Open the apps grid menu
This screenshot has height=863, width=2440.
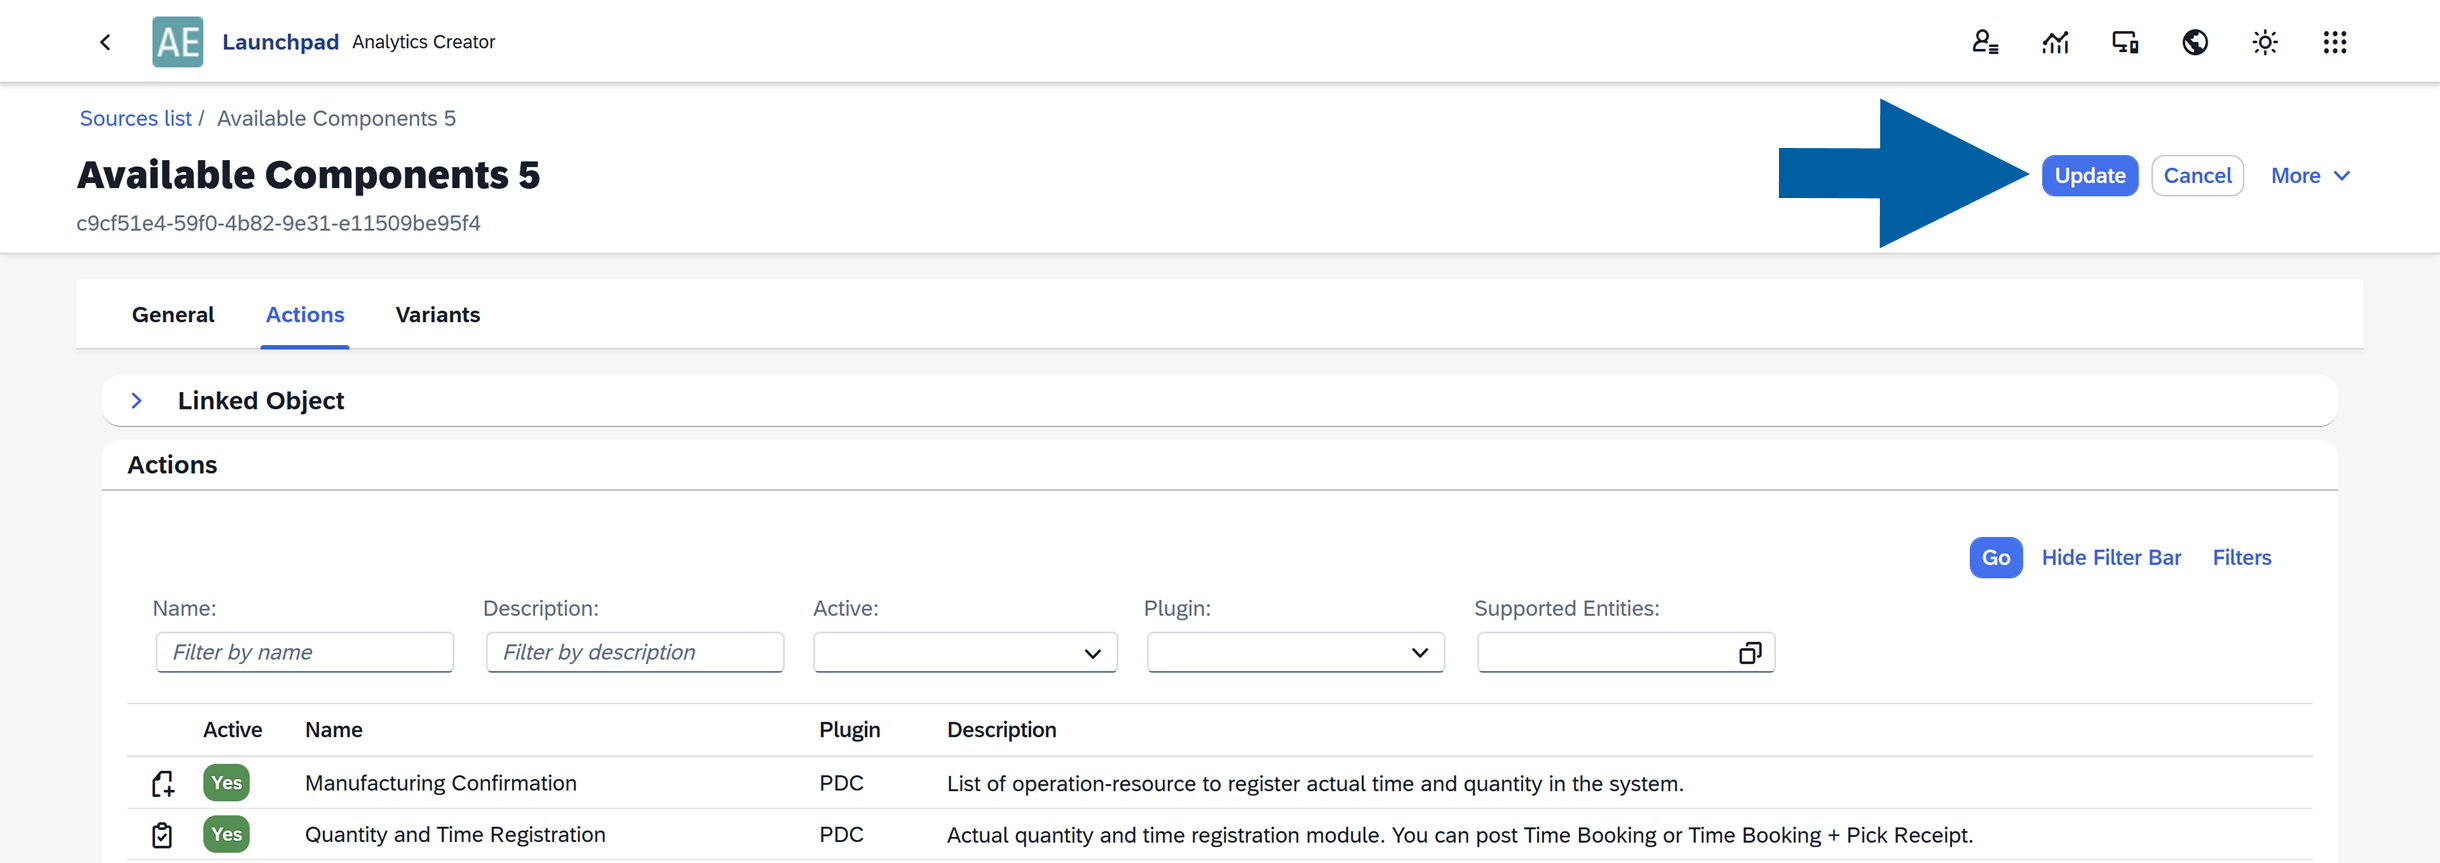(x=2335, y=42)
